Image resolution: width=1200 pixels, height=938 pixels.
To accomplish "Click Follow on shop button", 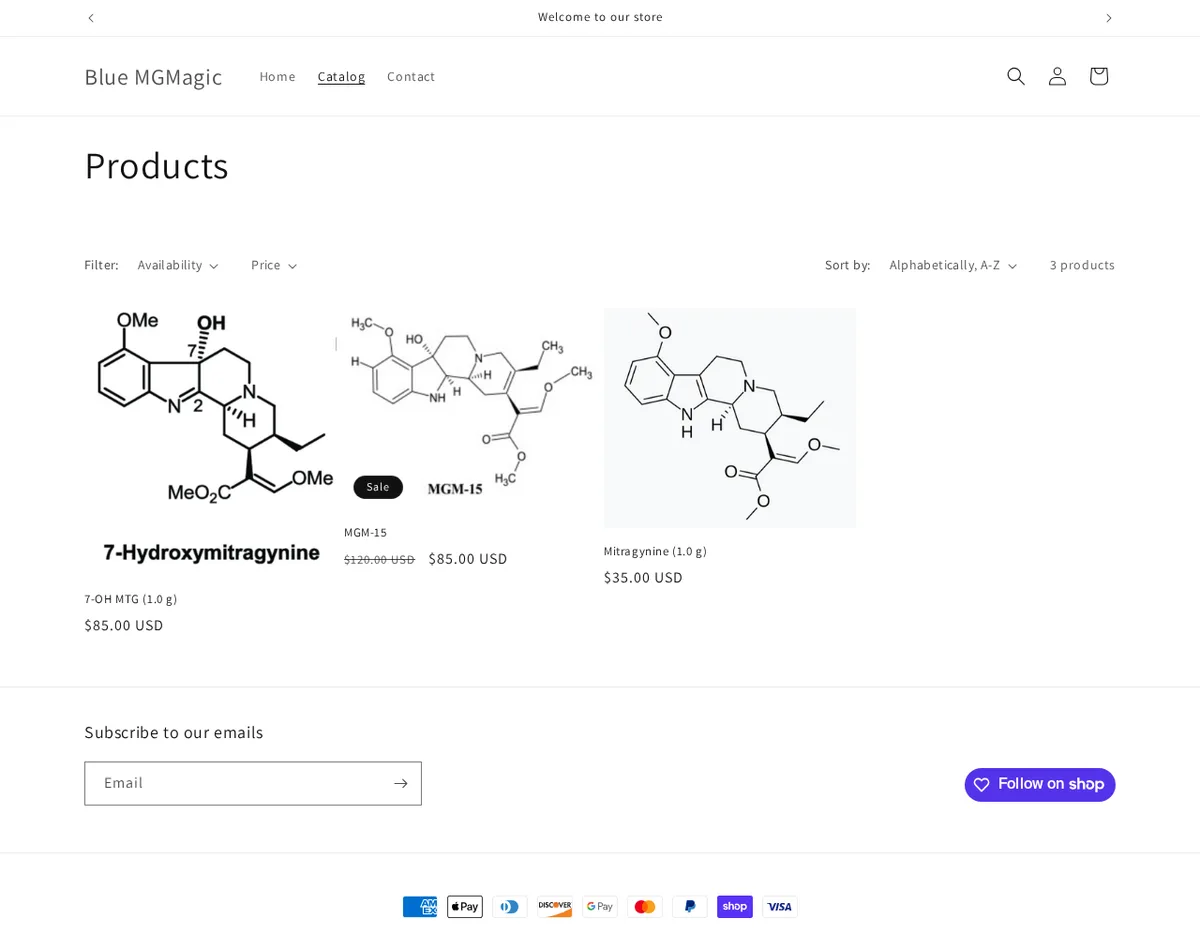I will 1040,785.
